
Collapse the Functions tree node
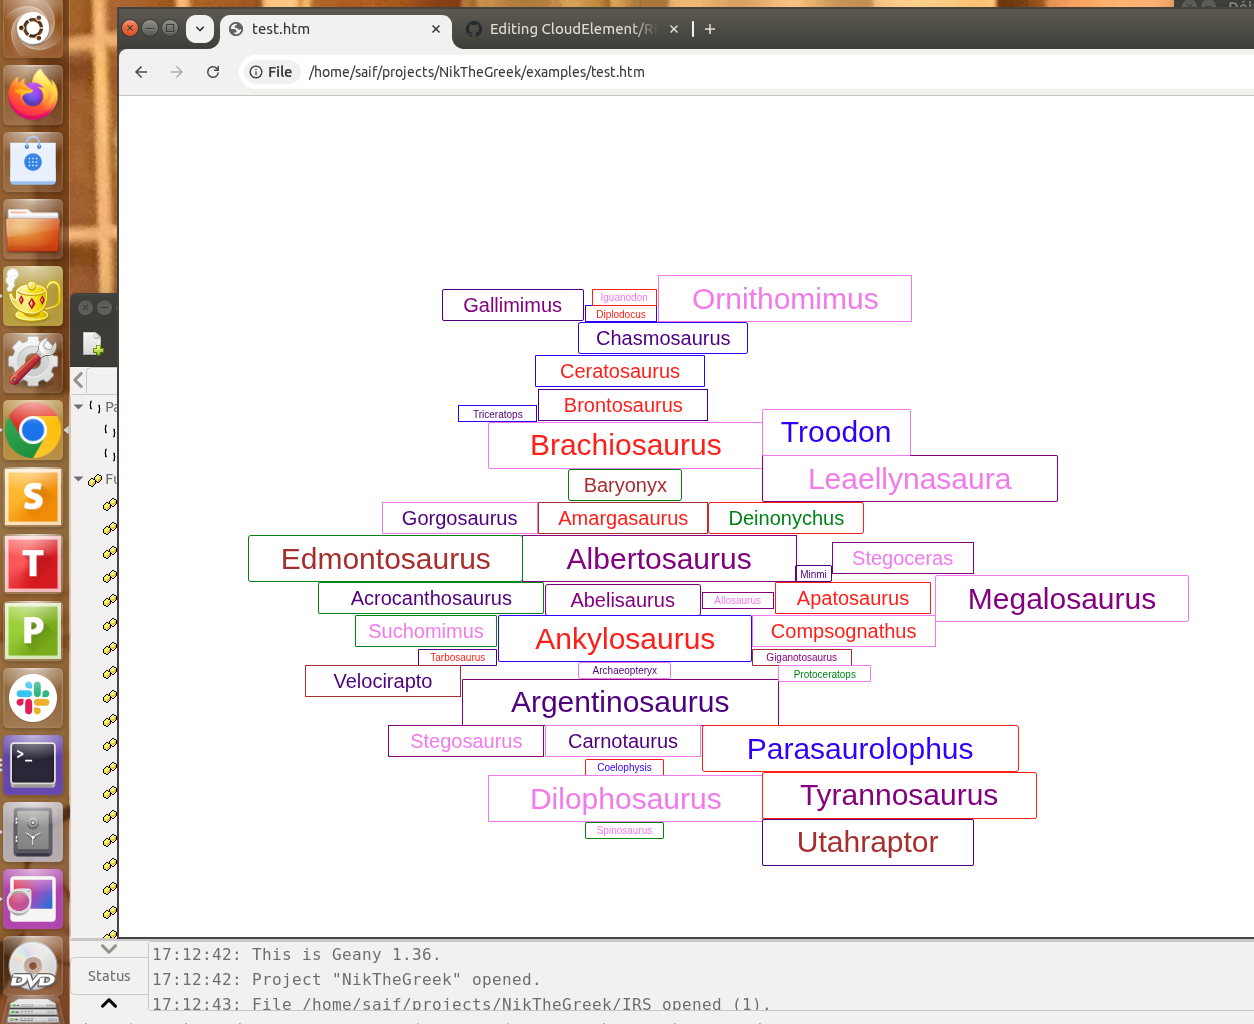point(79,479)
